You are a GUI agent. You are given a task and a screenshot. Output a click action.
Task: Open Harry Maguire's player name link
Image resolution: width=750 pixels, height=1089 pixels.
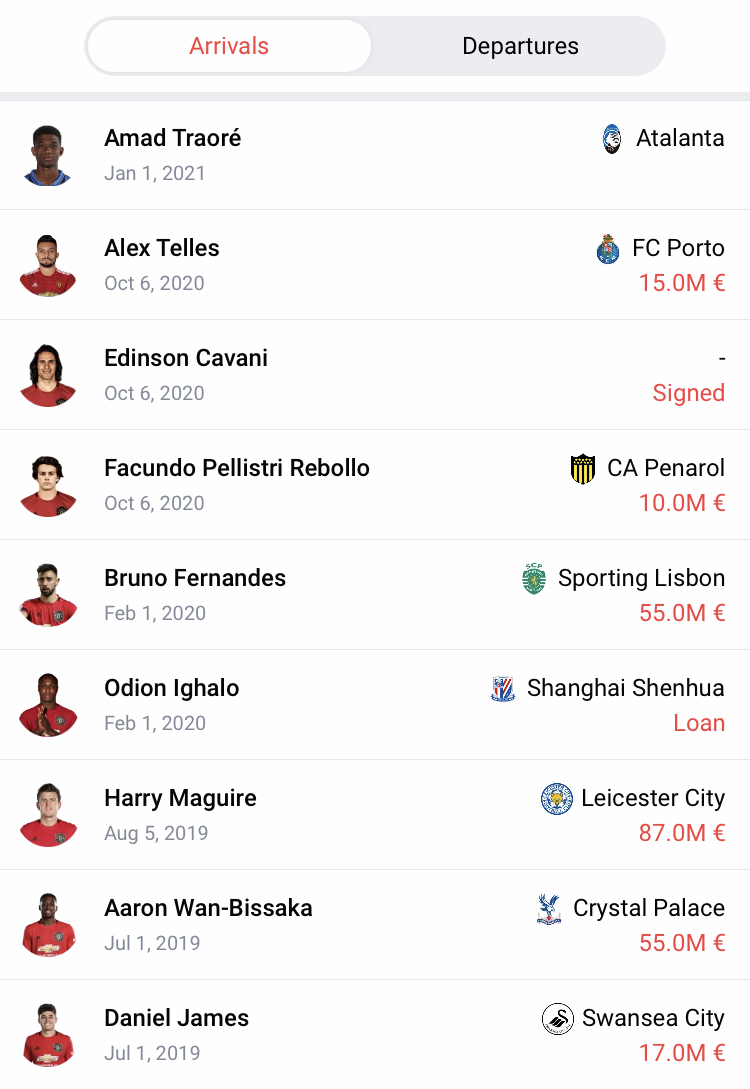point(180,798)
